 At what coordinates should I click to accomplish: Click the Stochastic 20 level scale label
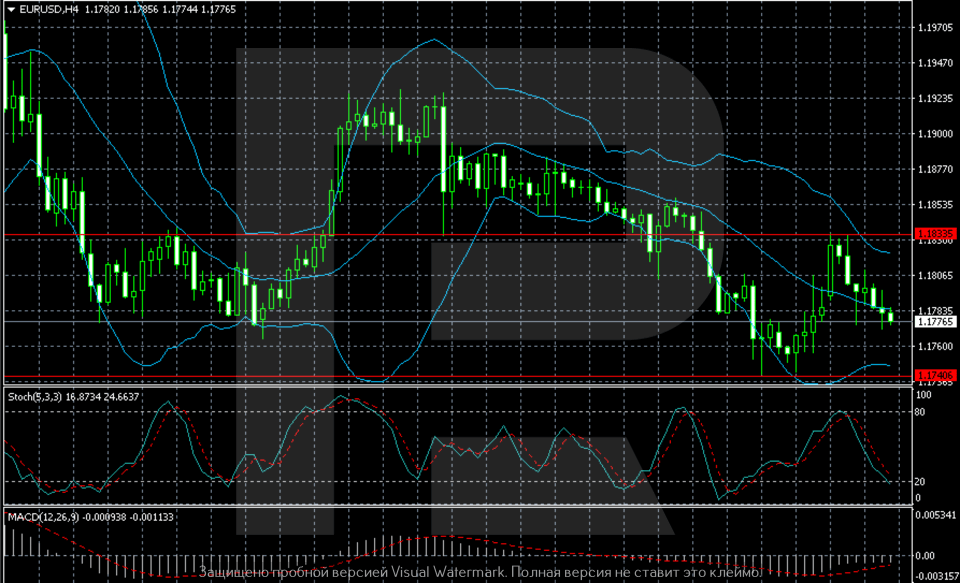(x=920, y=482)
